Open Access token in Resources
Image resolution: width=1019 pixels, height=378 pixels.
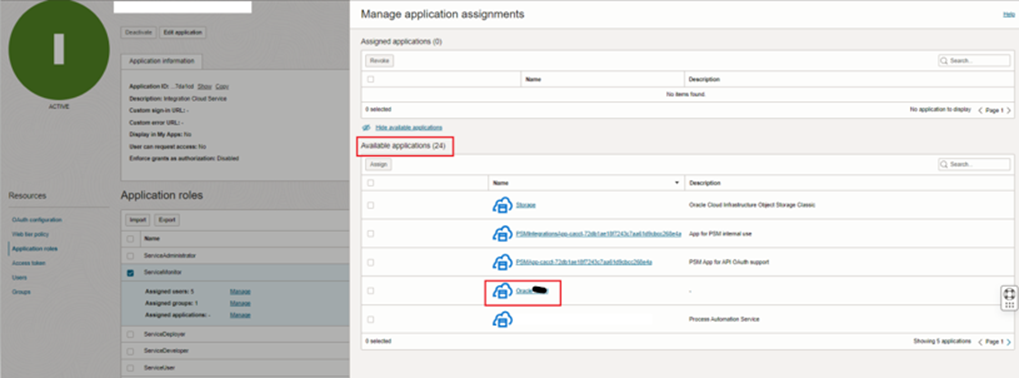[x=29, y=263]
